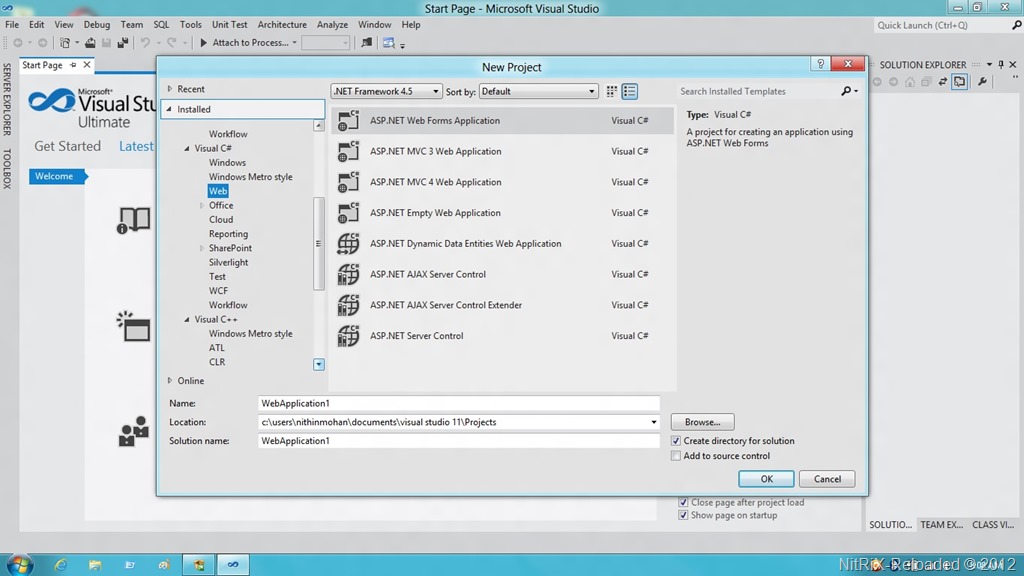Switch templates to medium icons list view
The image size is (1024, 576).
click(630, 91)
